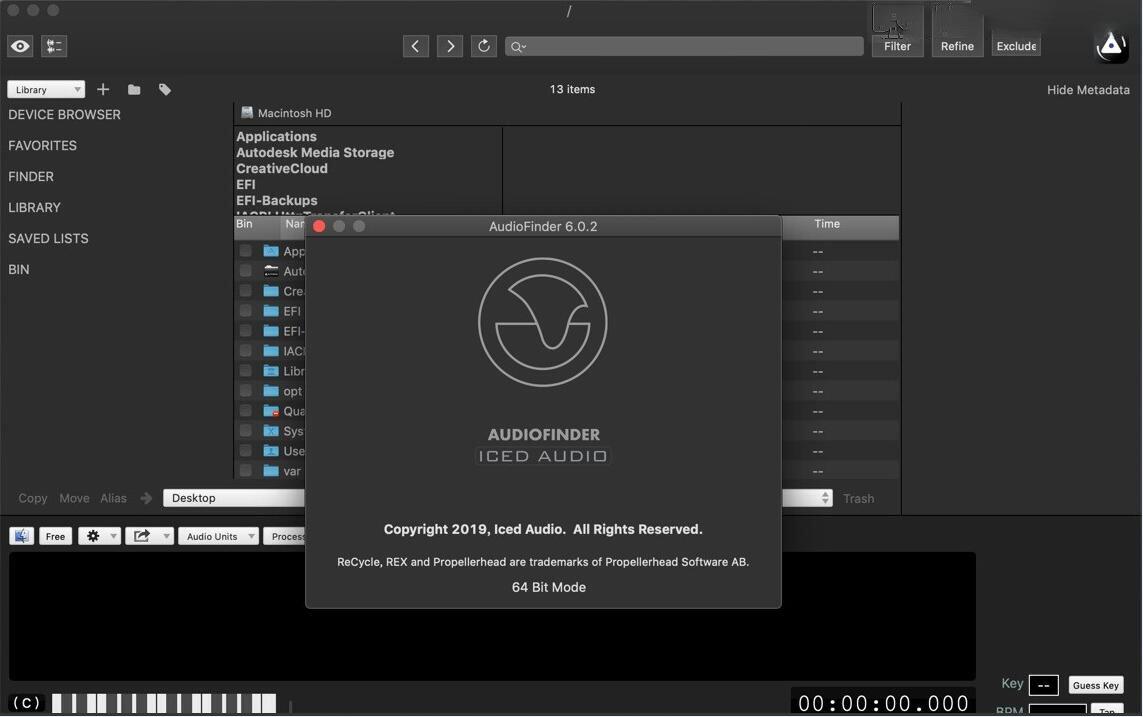Click the Exclude button
This screenshot has width=1143, height=717.
[x=1016, y=46]
